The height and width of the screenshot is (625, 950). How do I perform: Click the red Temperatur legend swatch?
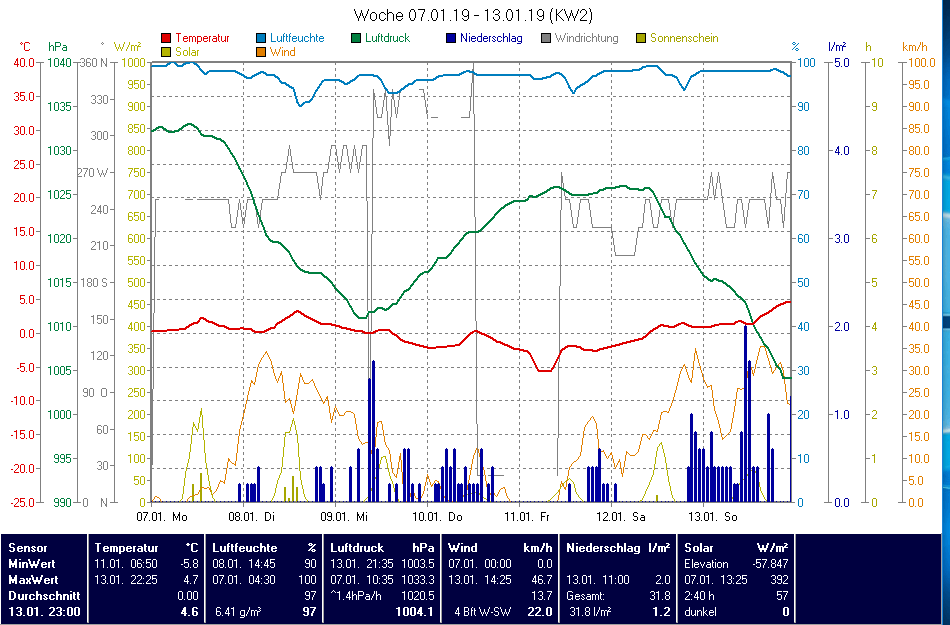point(166,38)
